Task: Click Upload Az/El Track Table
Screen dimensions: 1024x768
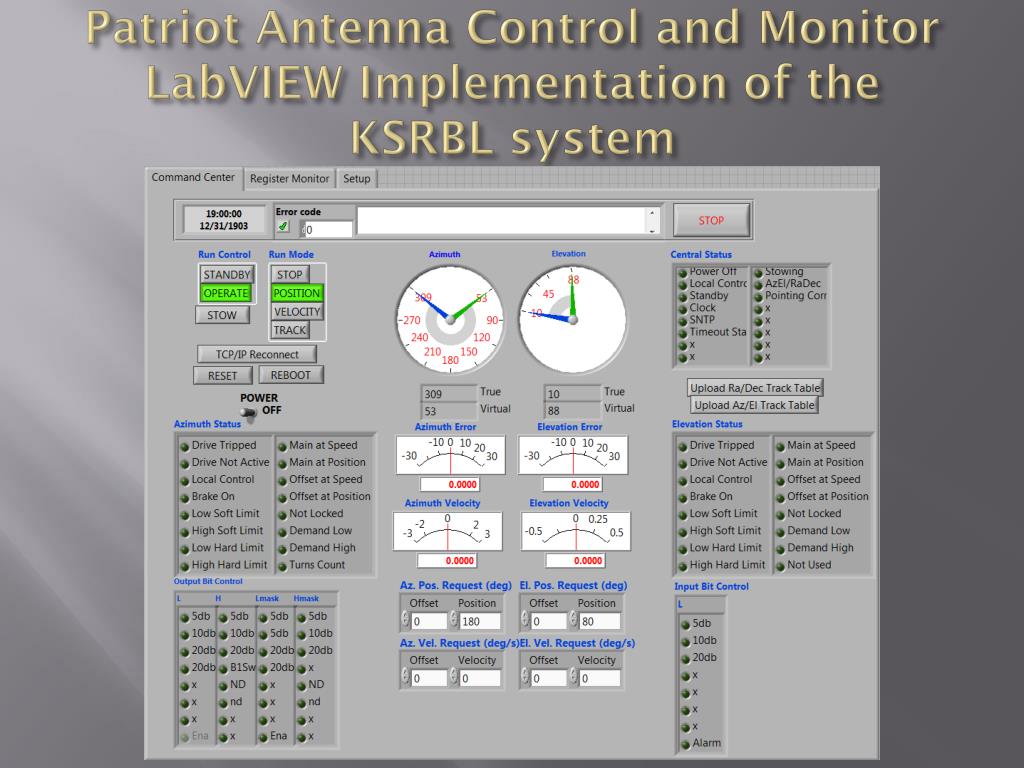Action: point(754,405)
